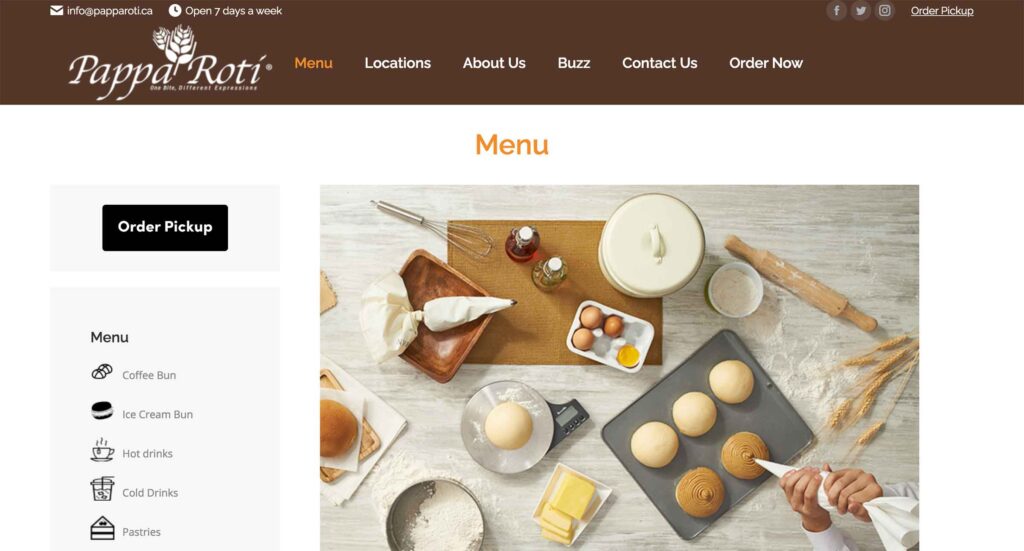This screenshot has width=1024, height=551.
Task: Open the Twitter social icon
Action: 861,10
